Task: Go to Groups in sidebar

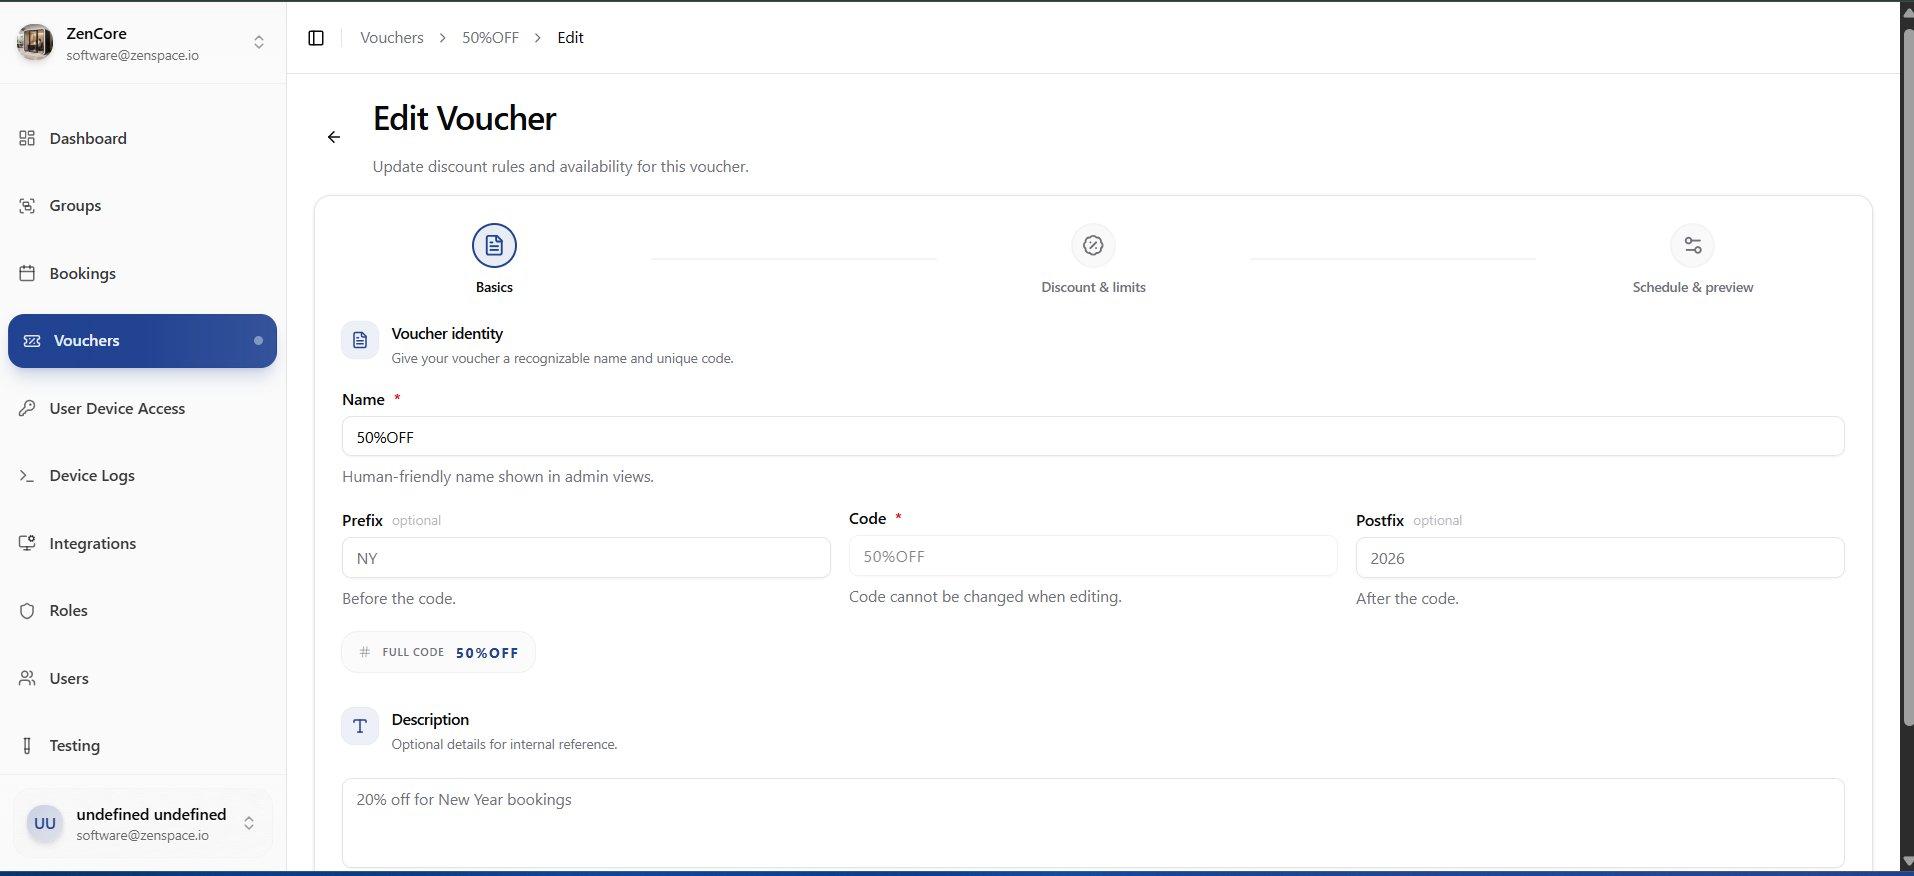Action: 143,206
